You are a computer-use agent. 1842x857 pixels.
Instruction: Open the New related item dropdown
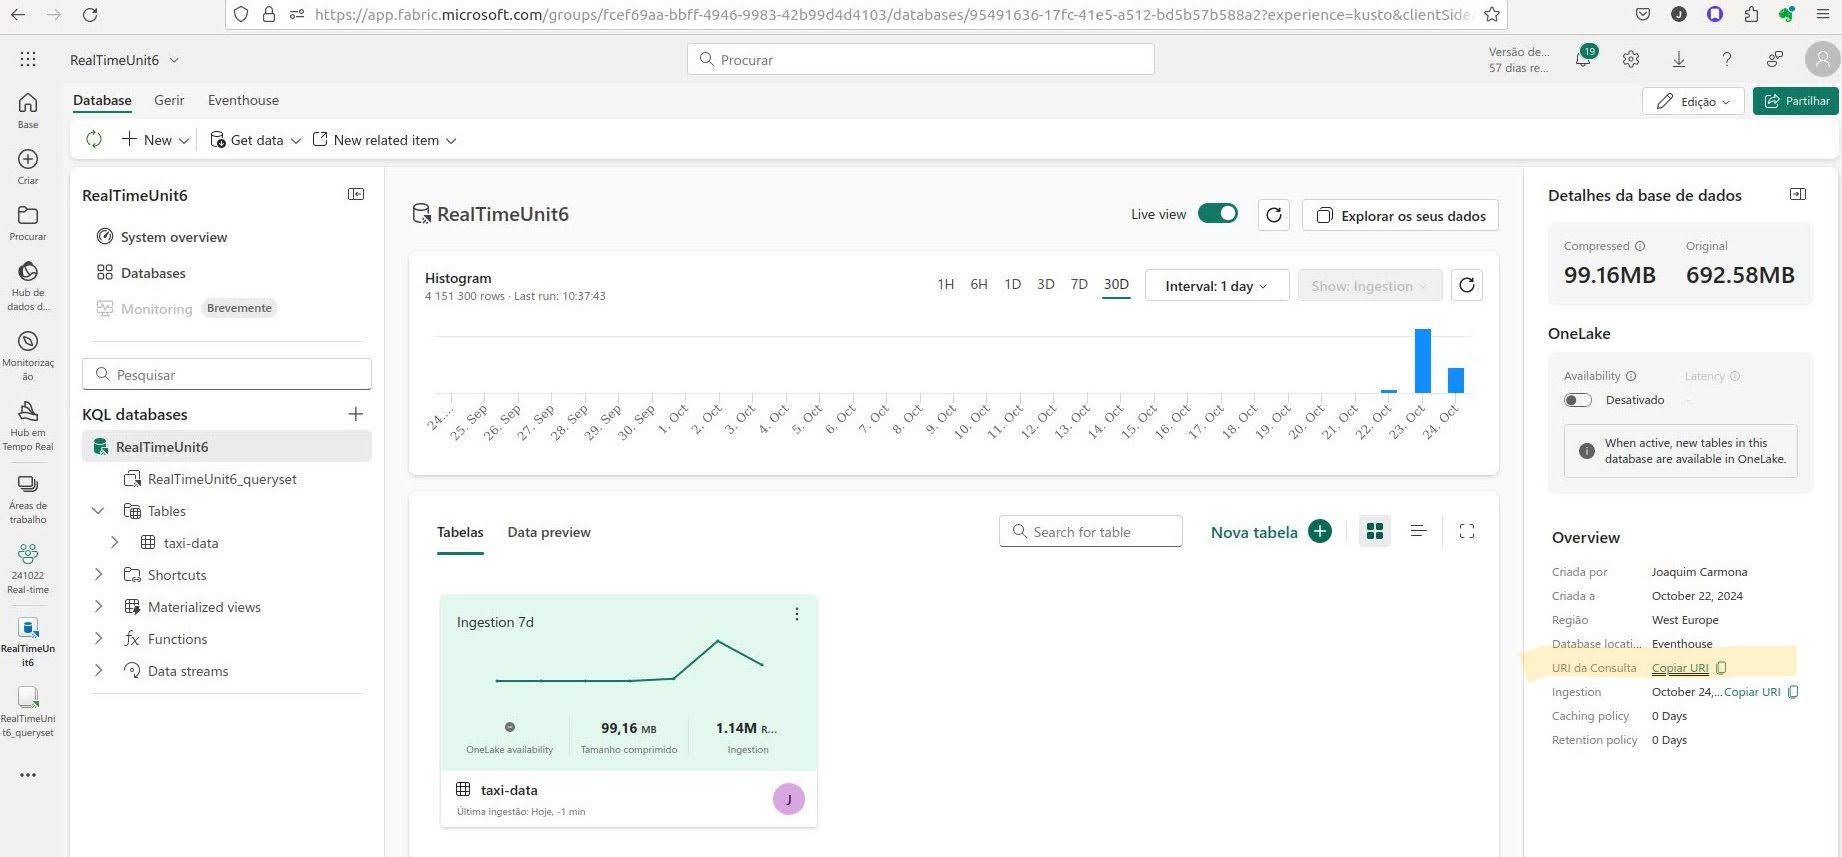pos(385,140)
